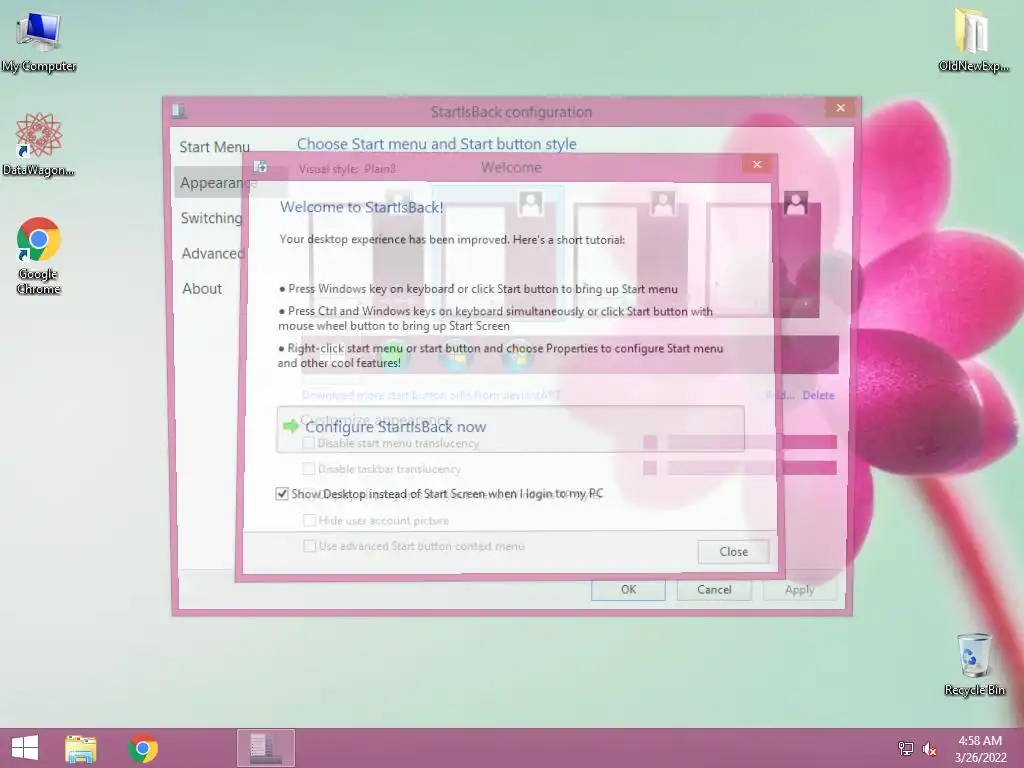The image size is (1024, 768).
Task: Adjust the start menu translucency slider
Action: (752, 443)
